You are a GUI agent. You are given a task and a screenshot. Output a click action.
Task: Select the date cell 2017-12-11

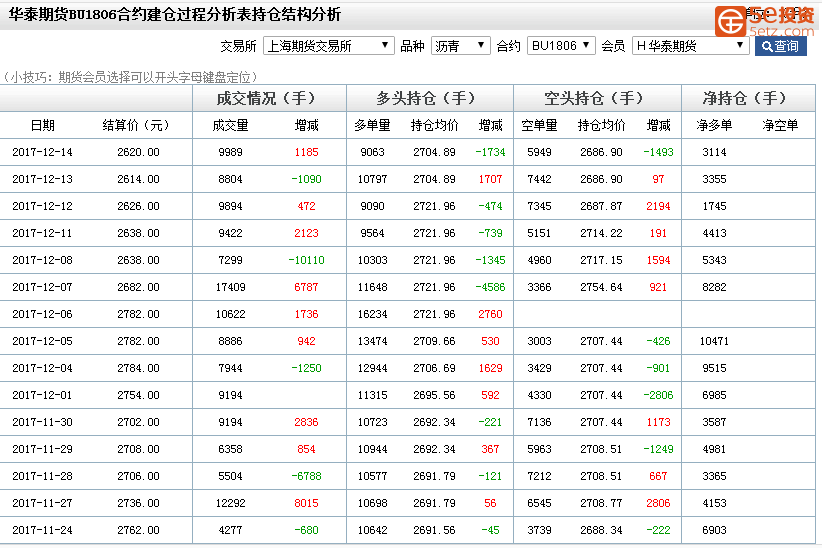point(42,233)
